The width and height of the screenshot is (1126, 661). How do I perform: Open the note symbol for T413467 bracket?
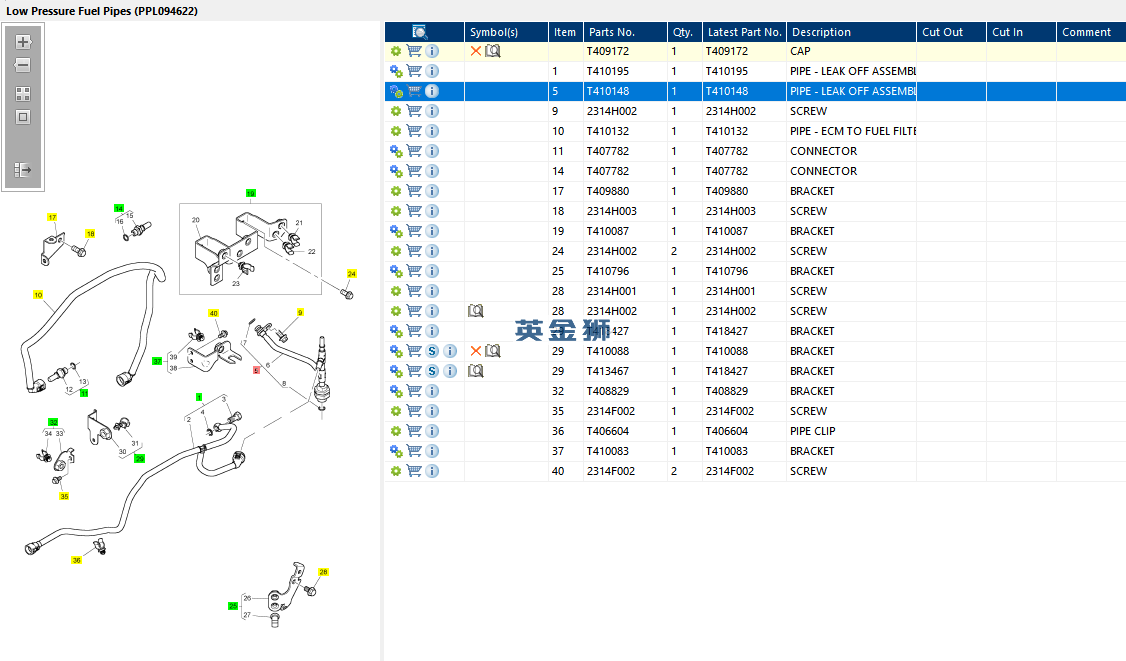pyautogui.click(x=475, y=371)
